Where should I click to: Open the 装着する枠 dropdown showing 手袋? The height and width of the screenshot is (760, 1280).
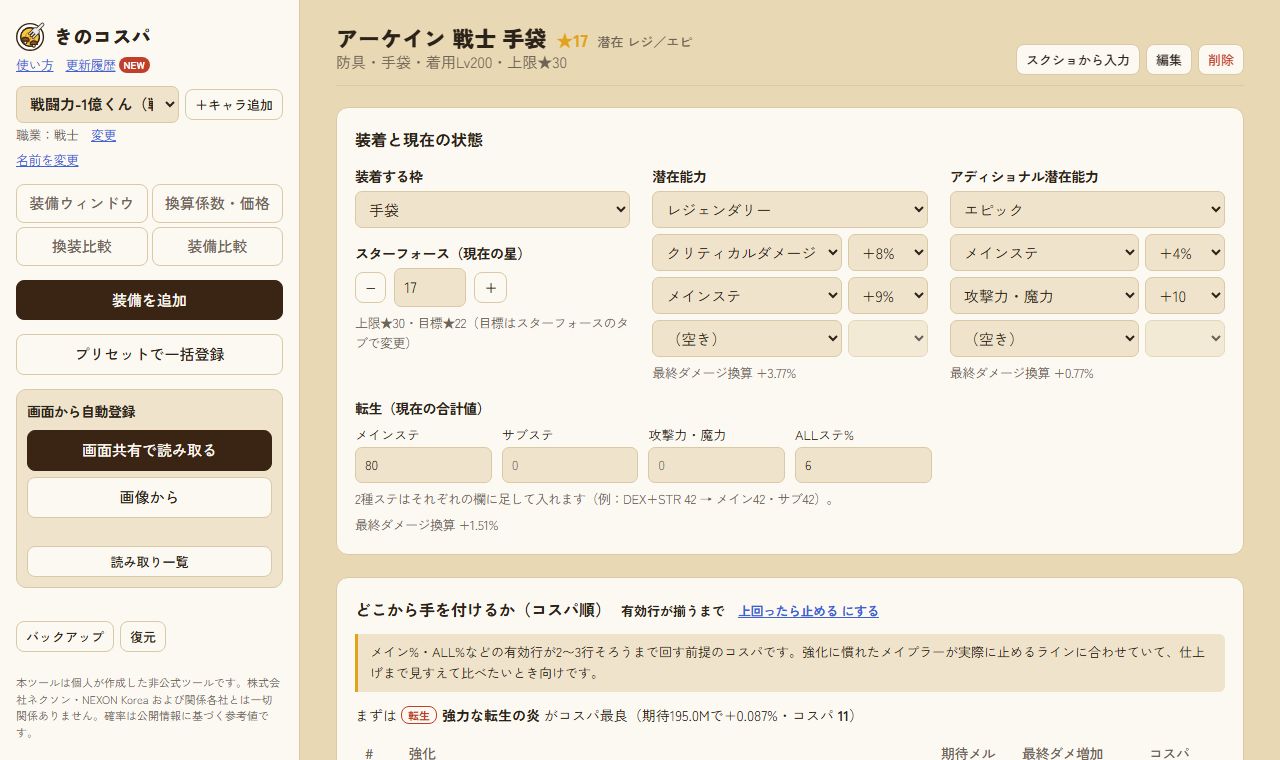click(492, 210)
